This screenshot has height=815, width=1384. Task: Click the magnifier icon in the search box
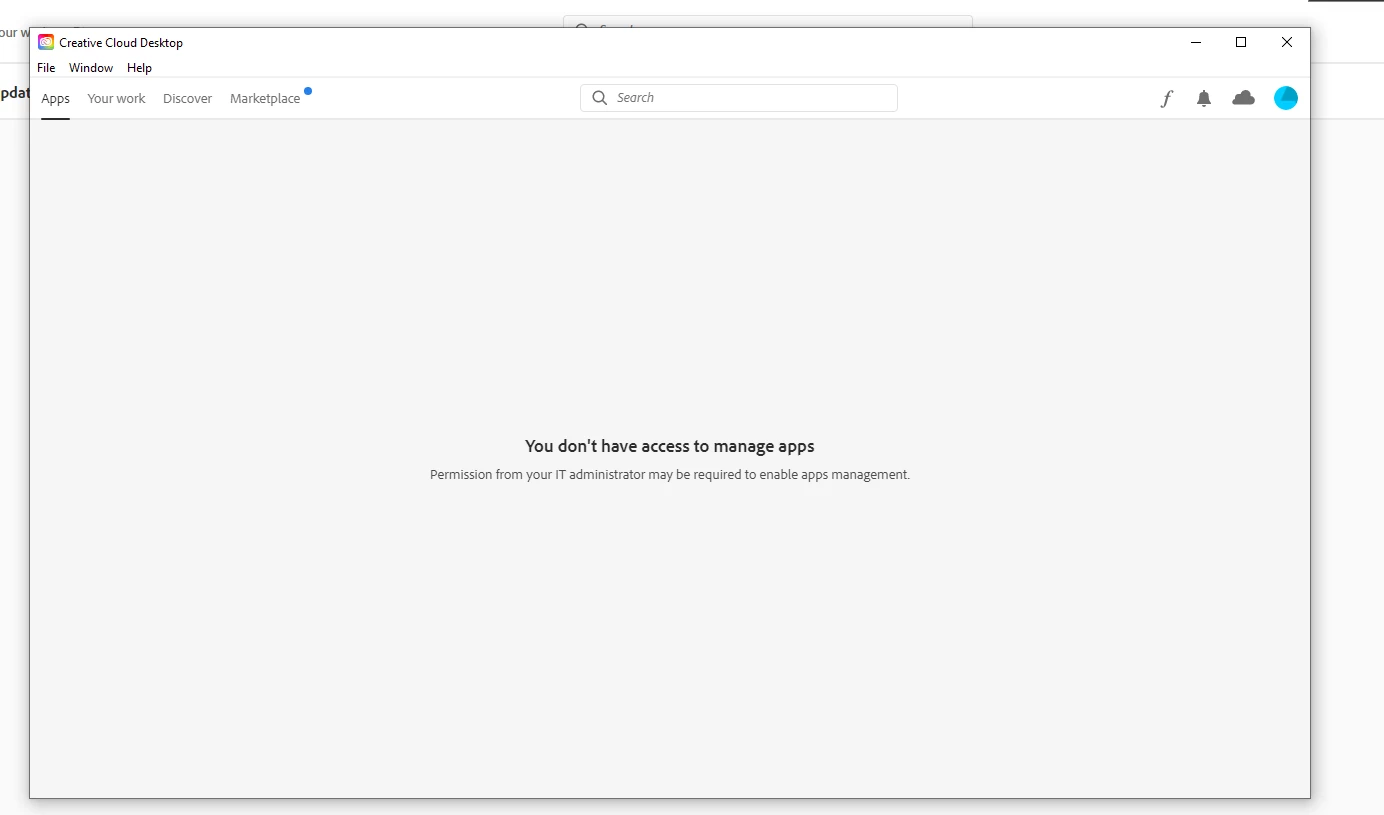pyautogui.click(x=600, y=98)
